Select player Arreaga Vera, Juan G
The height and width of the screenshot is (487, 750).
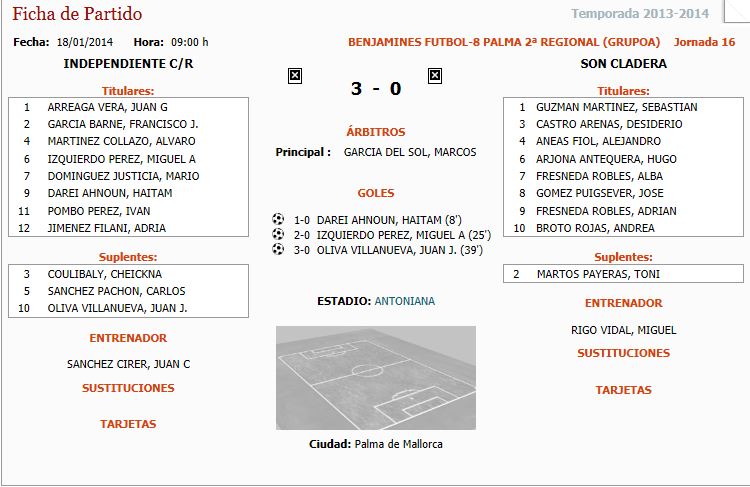tap(107, 107)
